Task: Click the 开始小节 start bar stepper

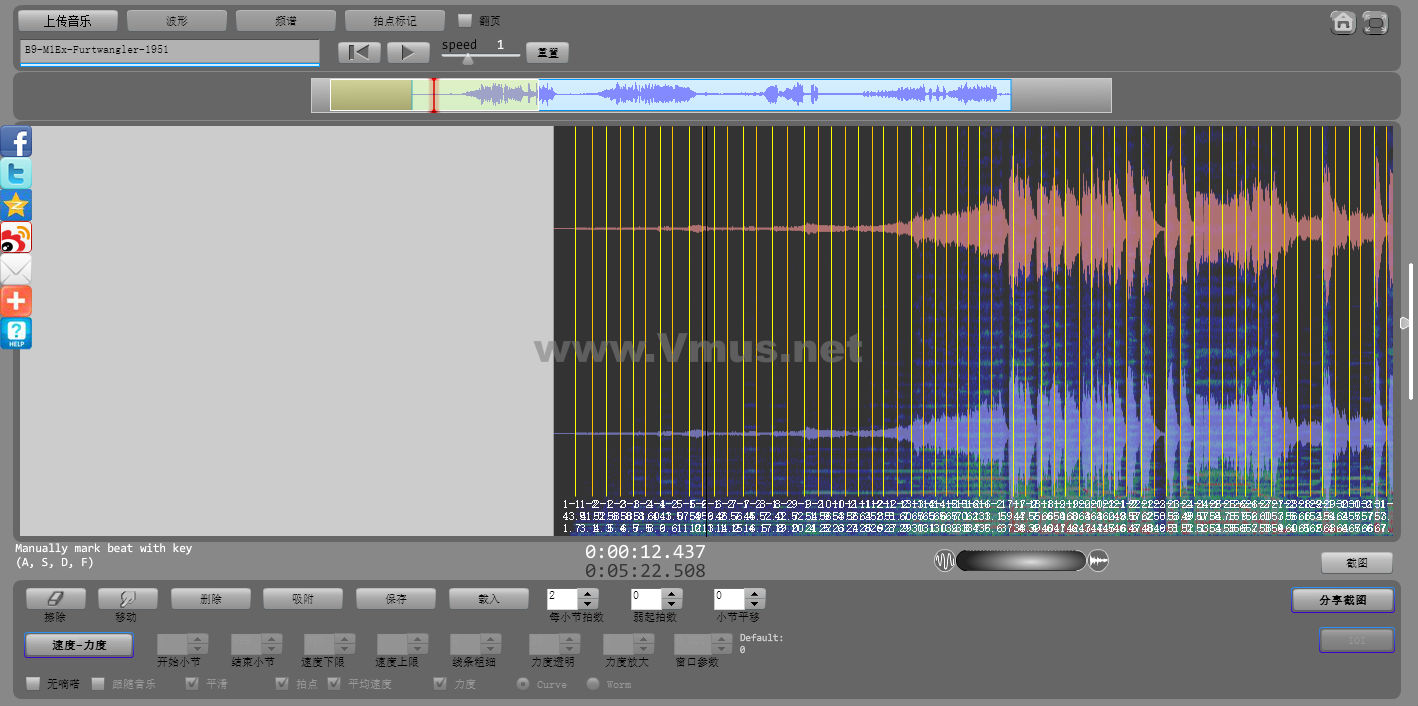Action: point(182,644)
